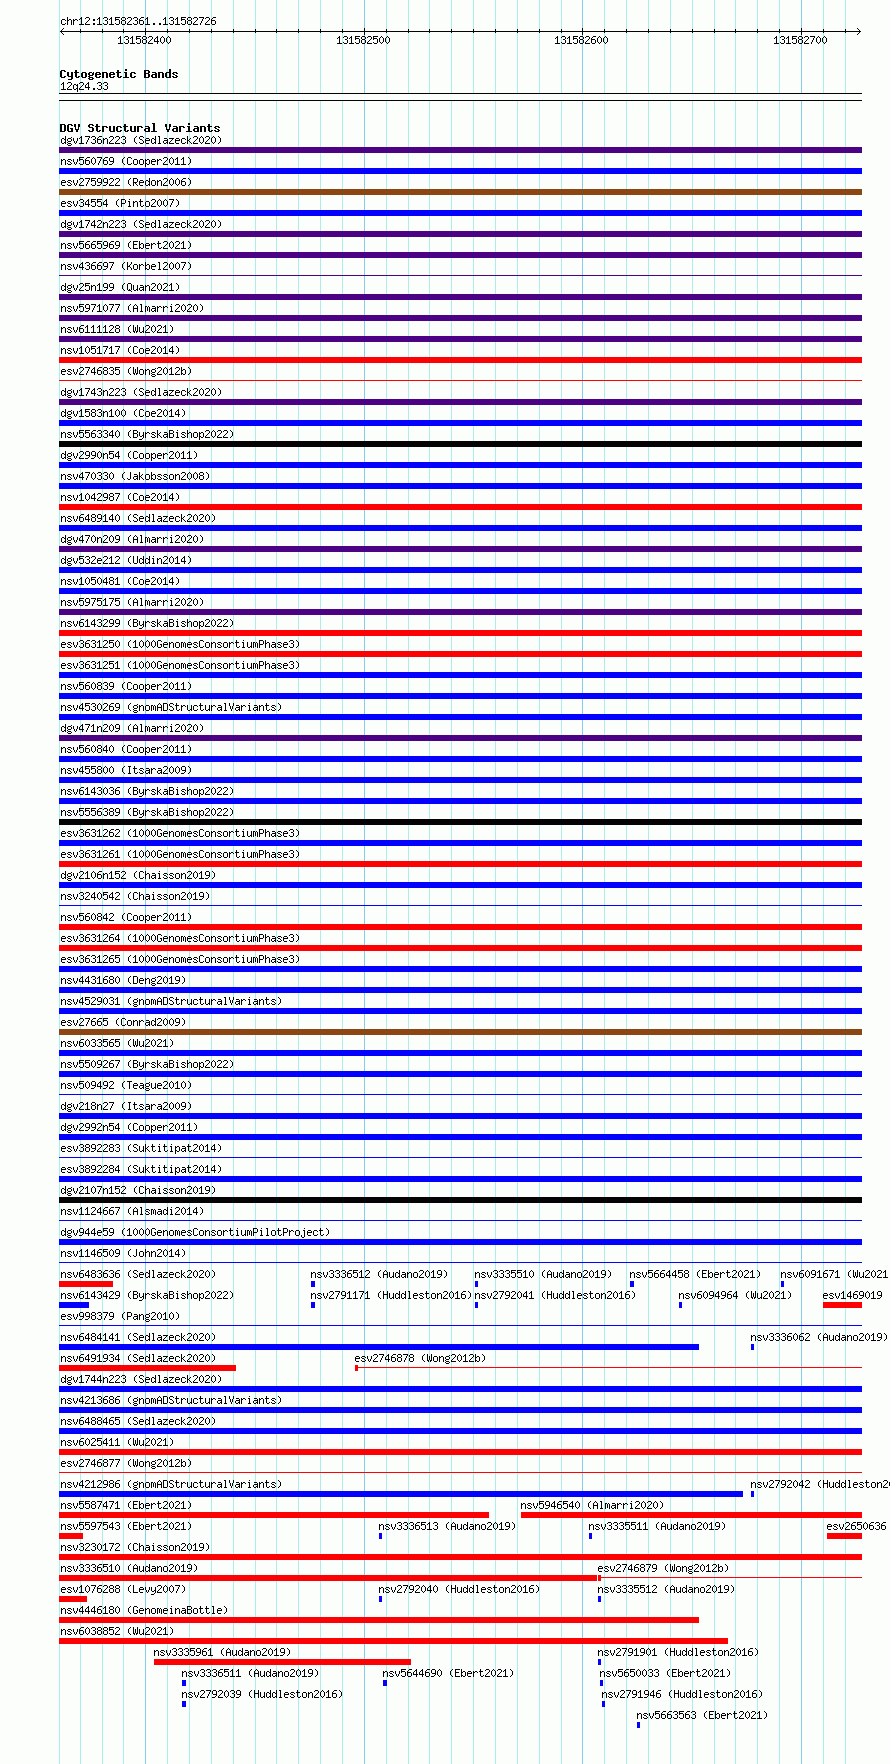Viewport: 890px width, 1764px height.
Task: Select the nsv3335510 (Audano2019) label
Action: pos(543,1274)
